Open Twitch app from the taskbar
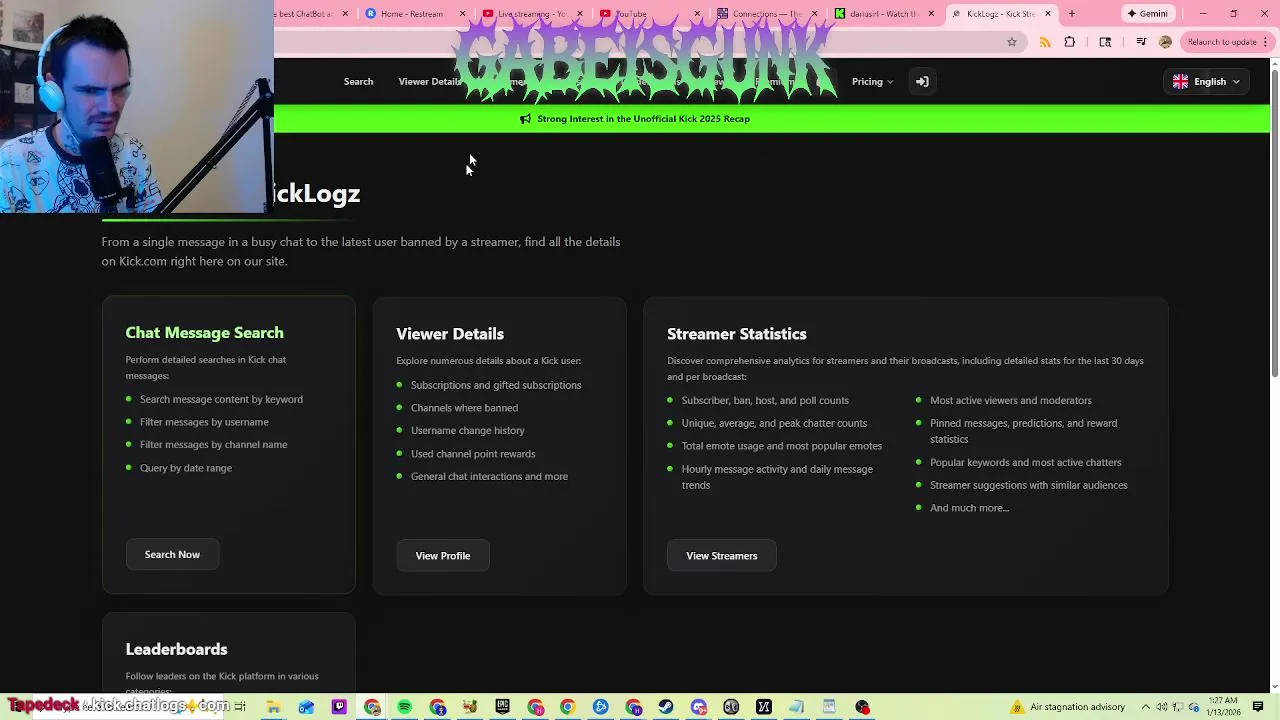The image size is (1280, 720). (x=339, y=707)
